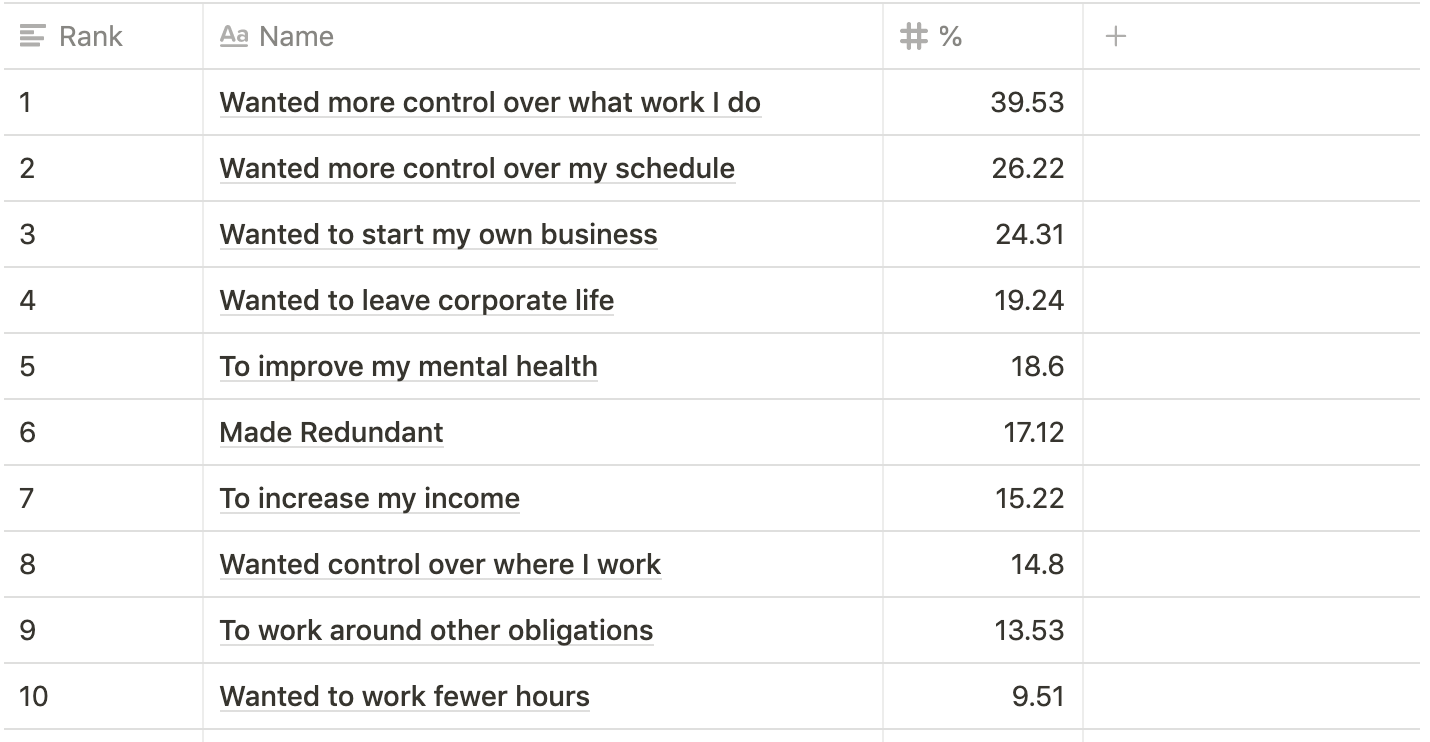Screen dimensions: 1430x742
Task: Open the 'Made Redundant' entry
Action: click(x=331, y=432)
